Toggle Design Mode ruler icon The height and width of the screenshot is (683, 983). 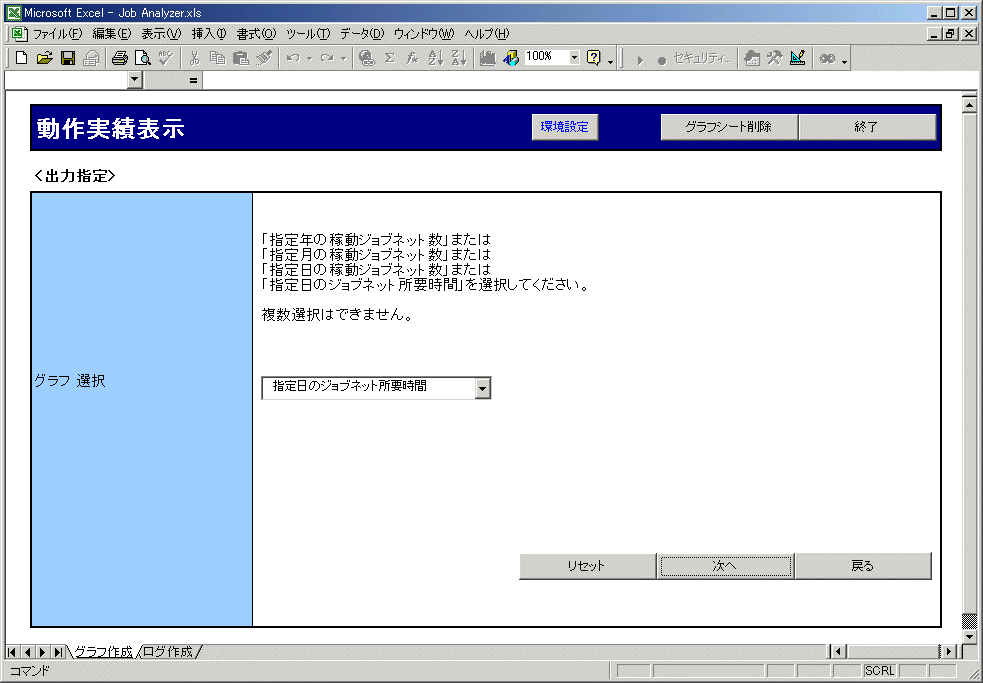click(x=798, y=58)
